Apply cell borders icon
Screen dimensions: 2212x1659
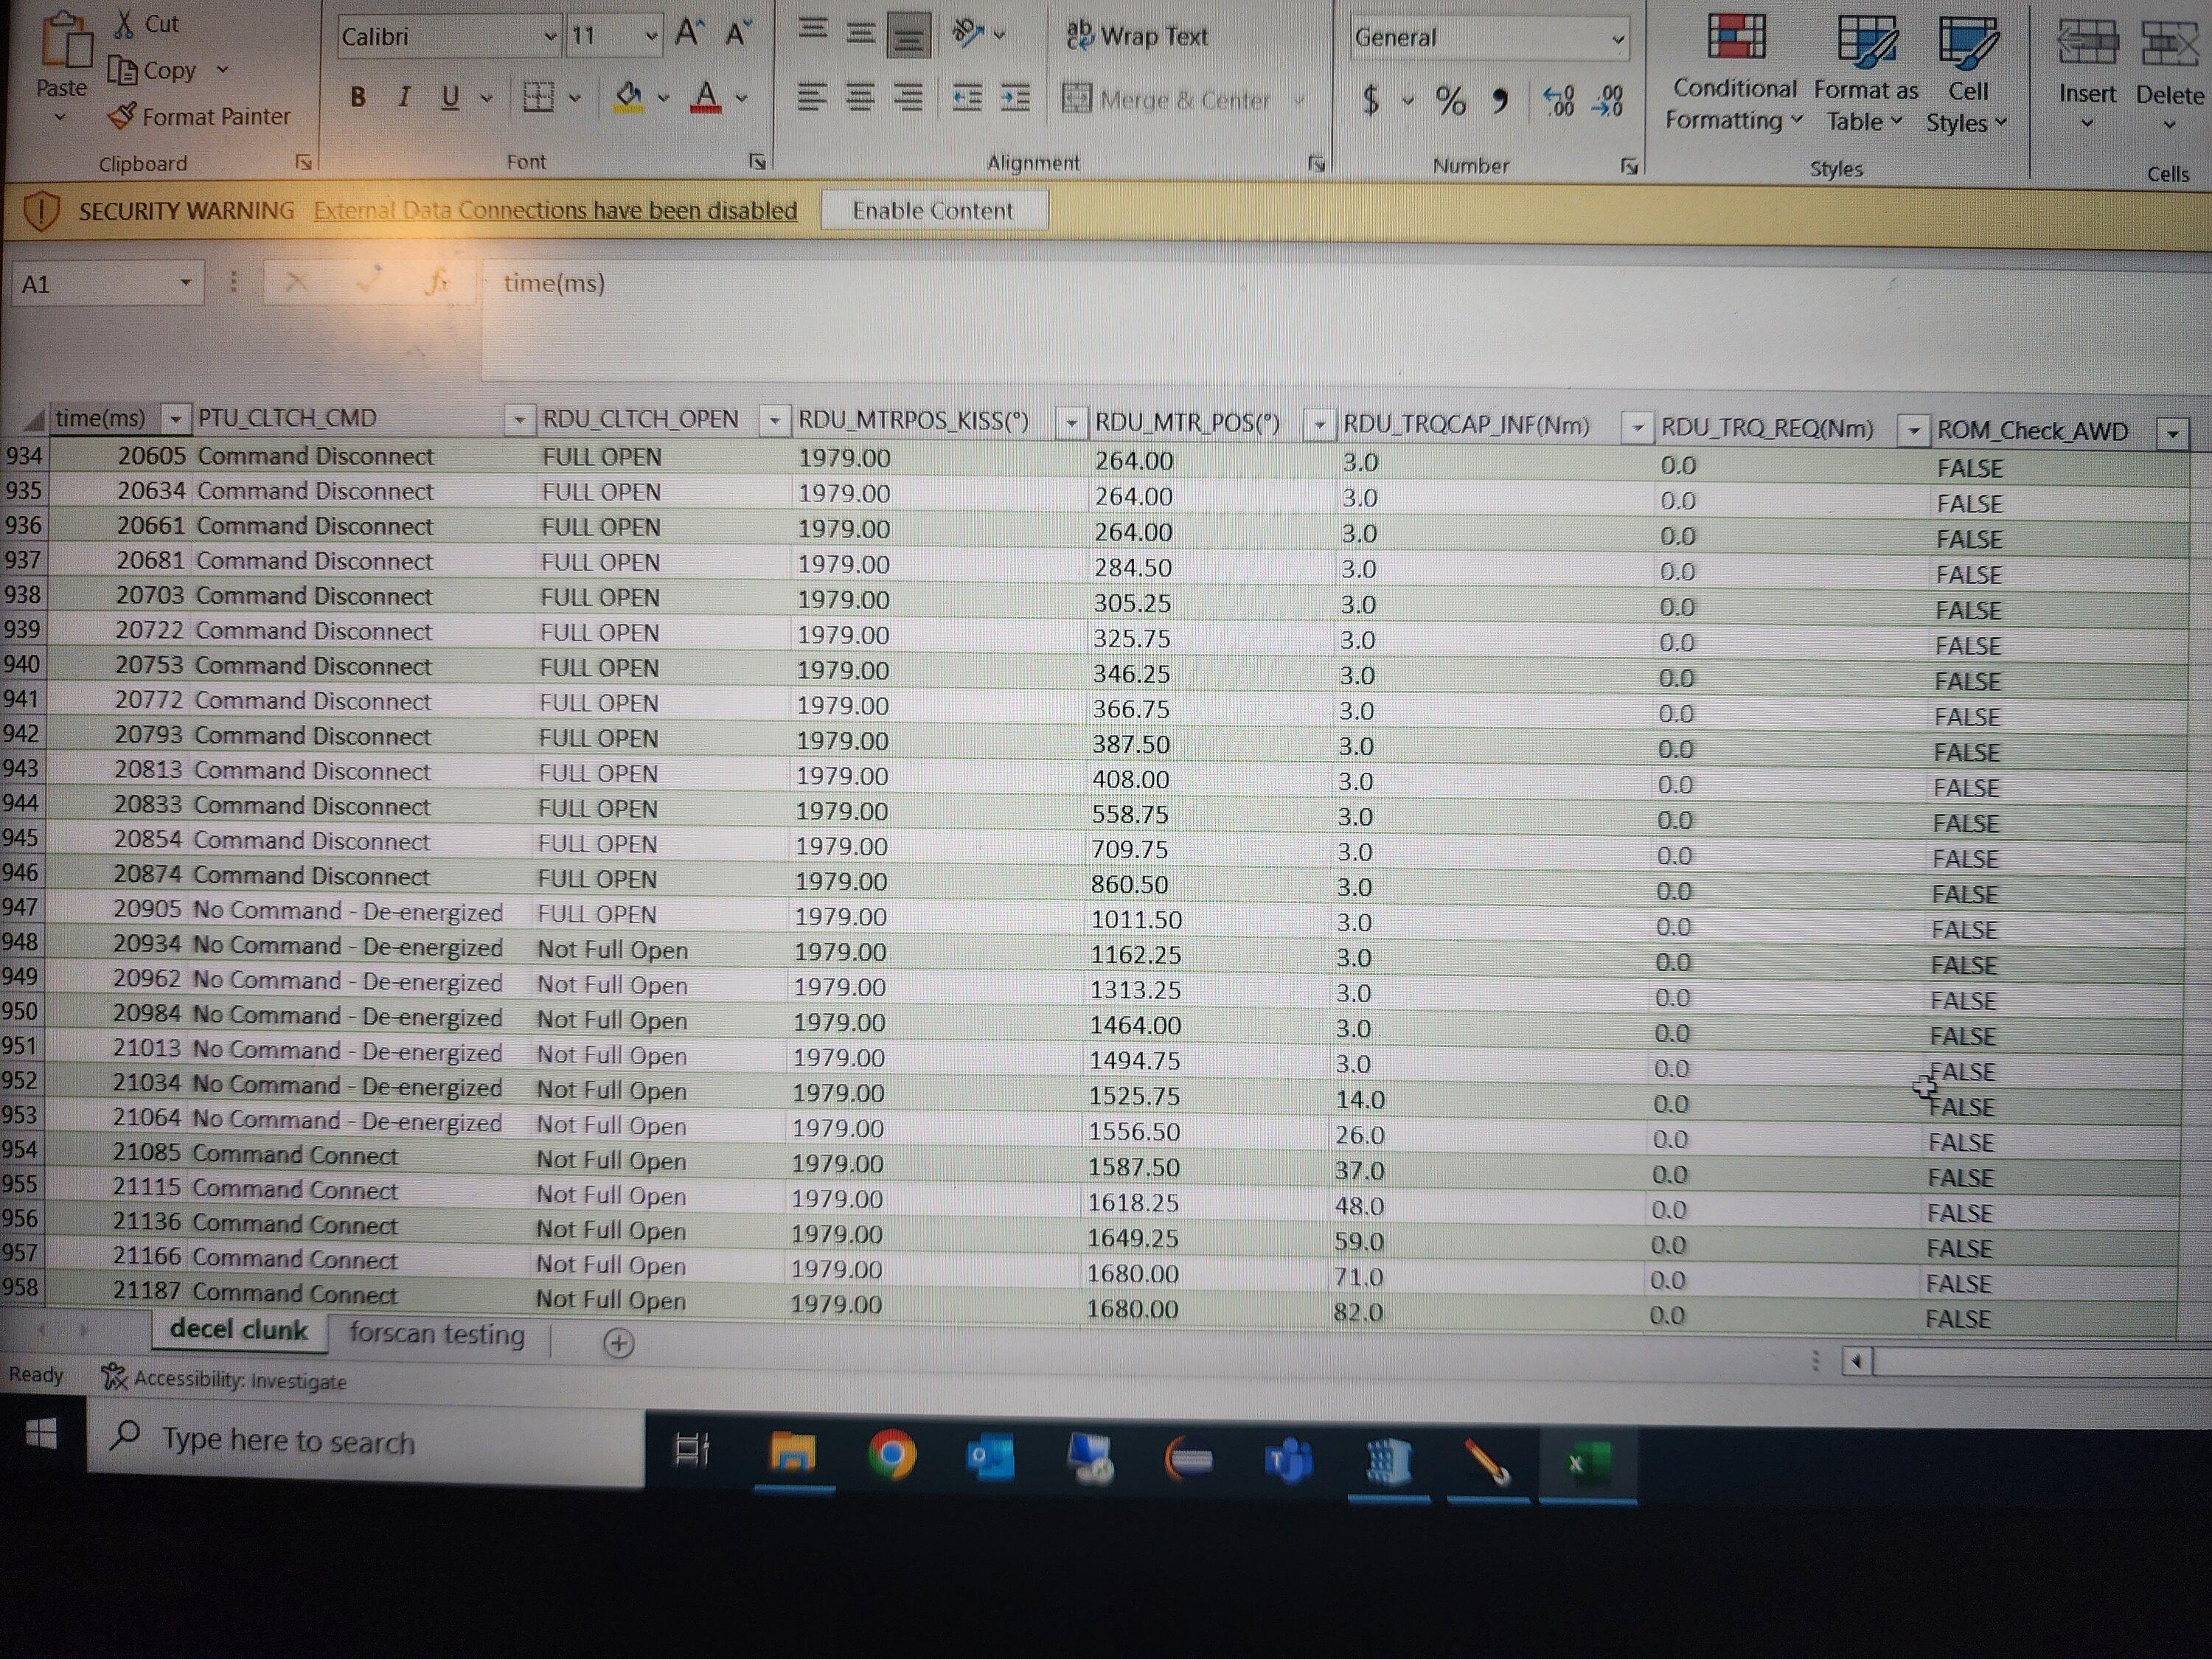point(538,97)
